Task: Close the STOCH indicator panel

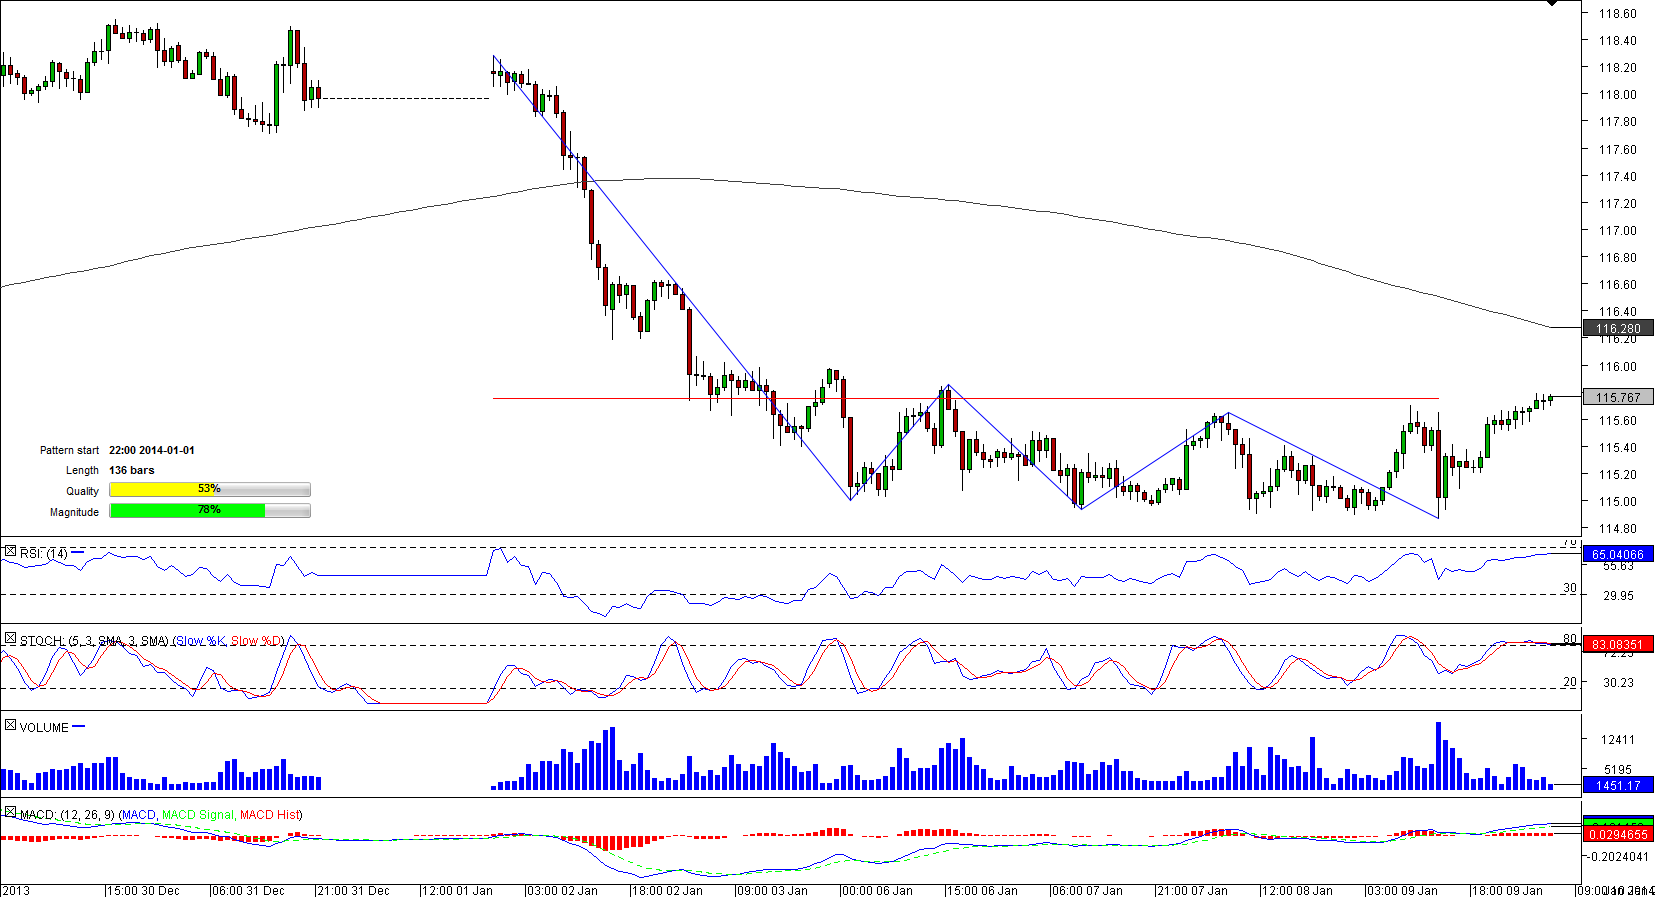Action: 10,638
